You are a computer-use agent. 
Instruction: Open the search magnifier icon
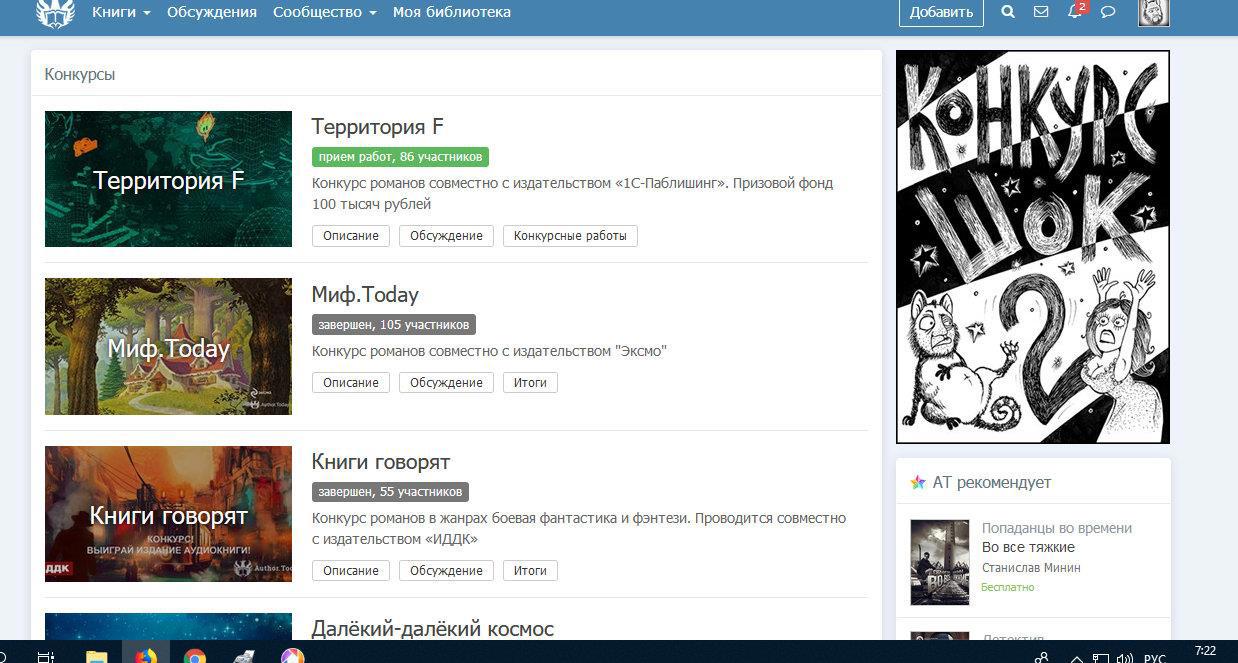tap(1008, 12)
